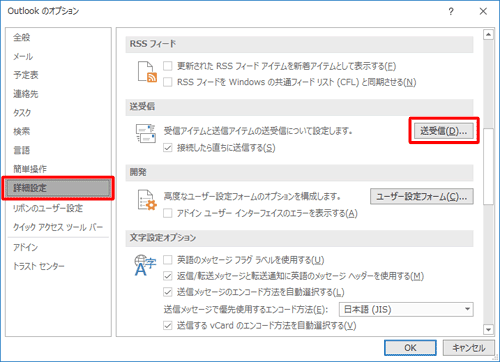500x362 pixels.
Task: Click the 開発 section header
Action: pos(299,173)
